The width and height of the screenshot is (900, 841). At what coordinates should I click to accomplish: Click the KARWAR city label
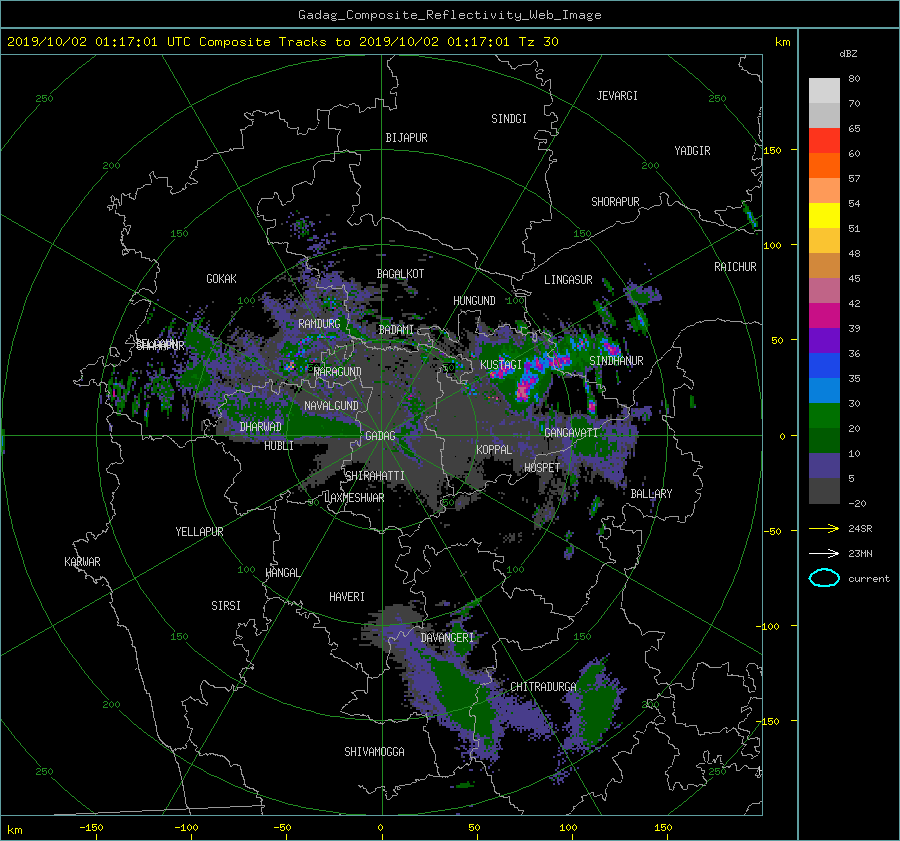82,561
